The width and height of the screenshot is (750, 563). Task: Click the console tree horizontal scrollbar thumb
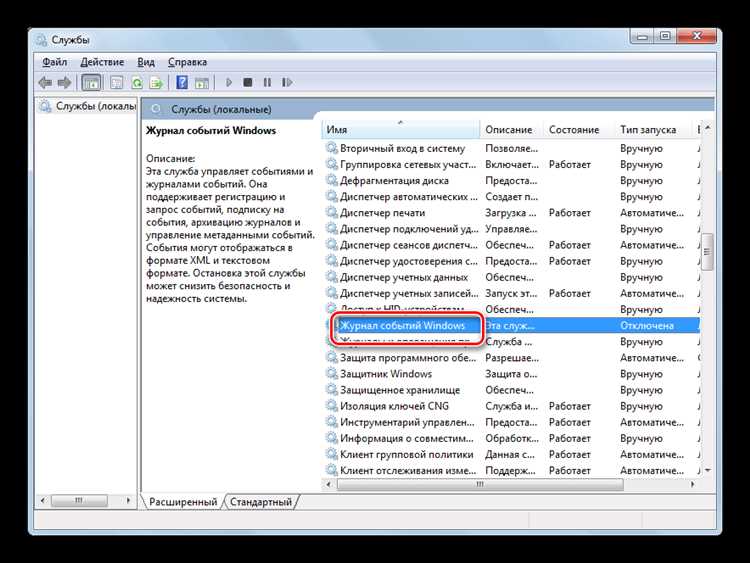[x=79, y=501]
